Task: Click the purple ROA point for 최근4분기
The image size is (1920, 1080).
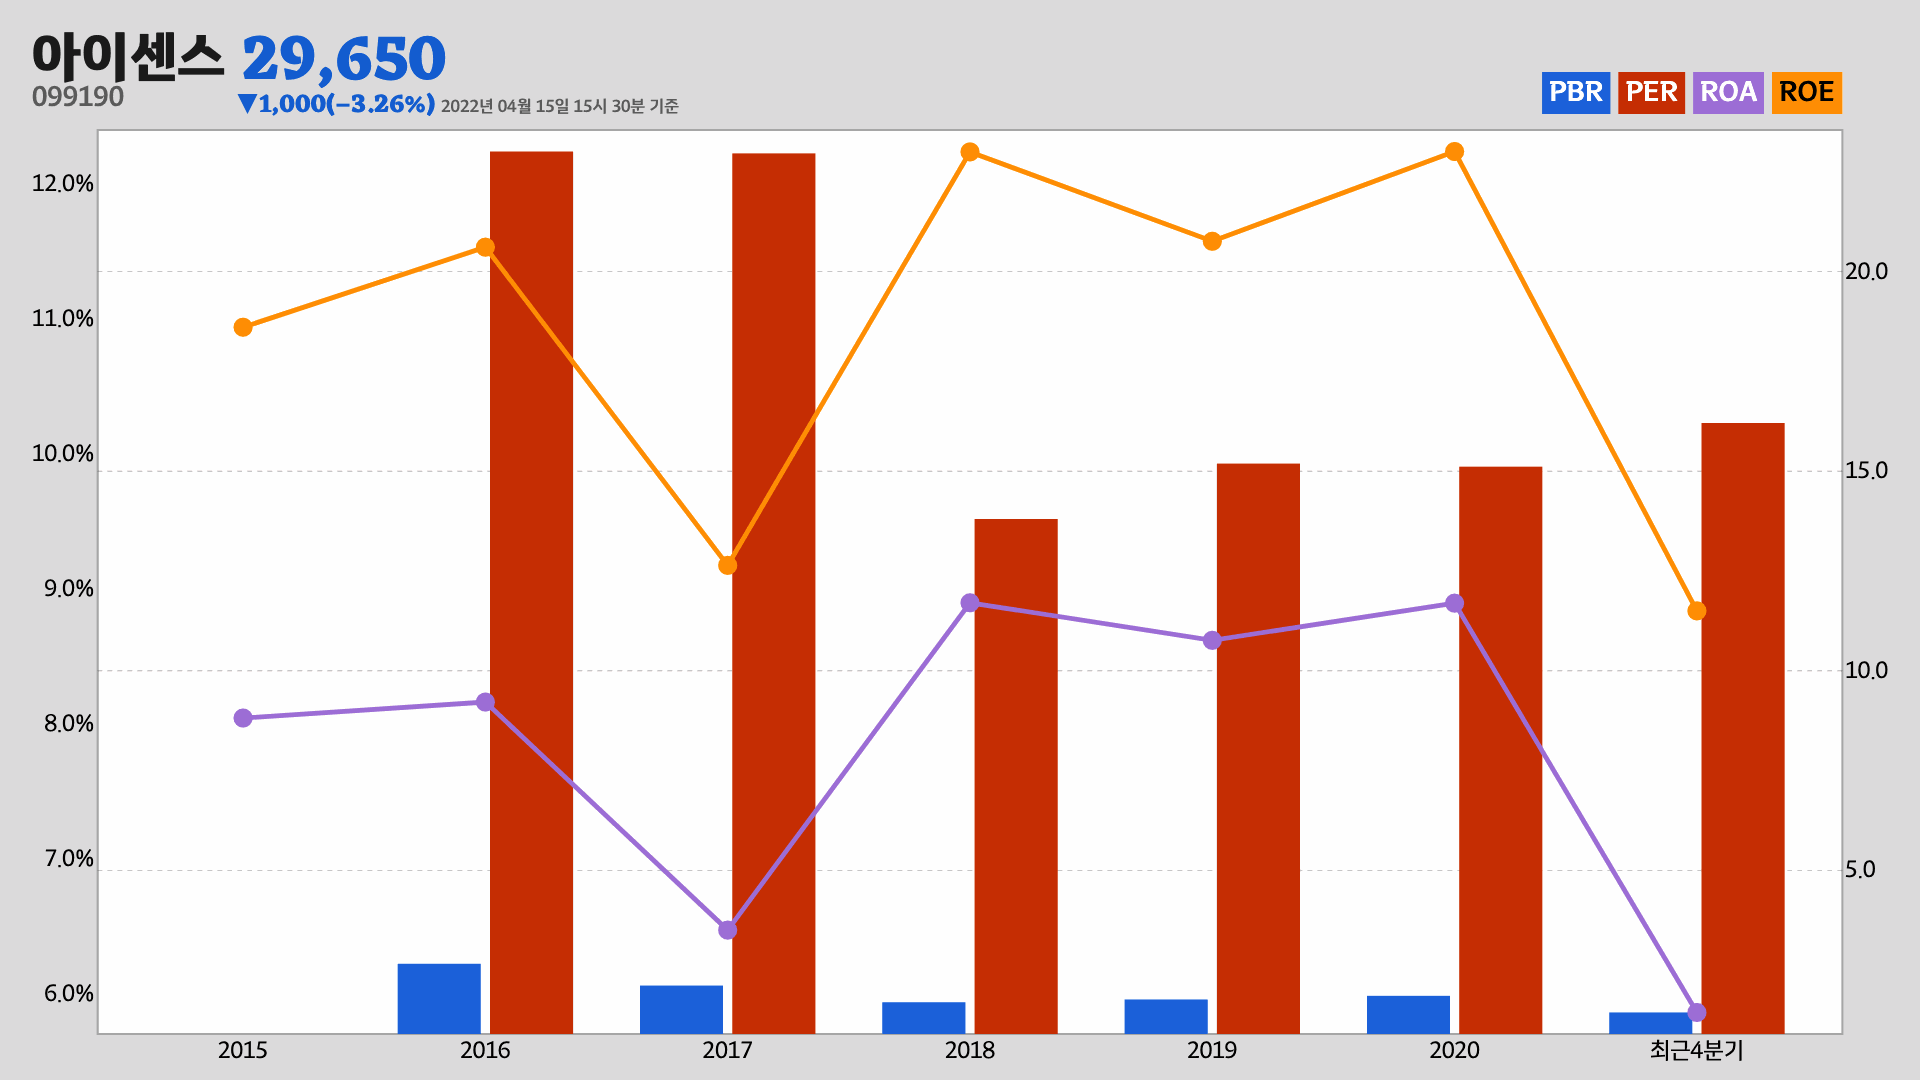Action: point(1696,1012)
